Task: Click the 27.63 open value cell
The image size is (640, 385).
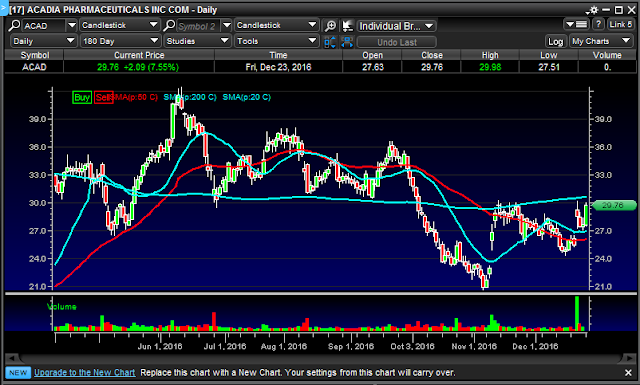Action: pyautogui.click(x=373, y=67)
